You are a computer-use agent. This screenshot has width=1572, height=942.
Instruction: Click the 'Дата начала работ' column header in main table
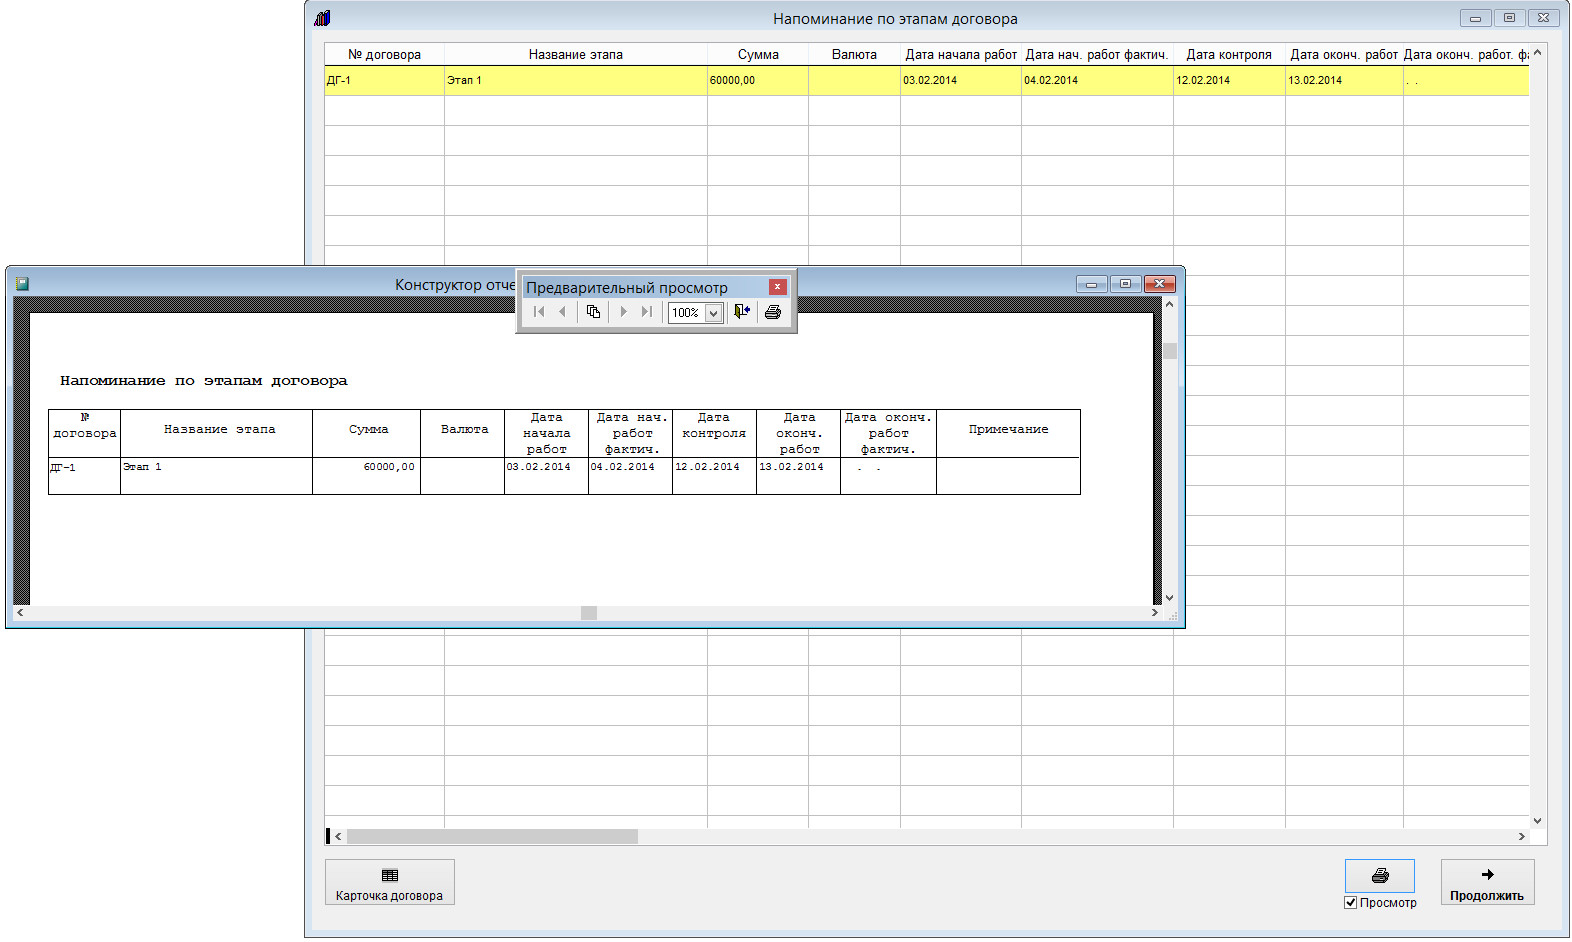coord(961,55)
